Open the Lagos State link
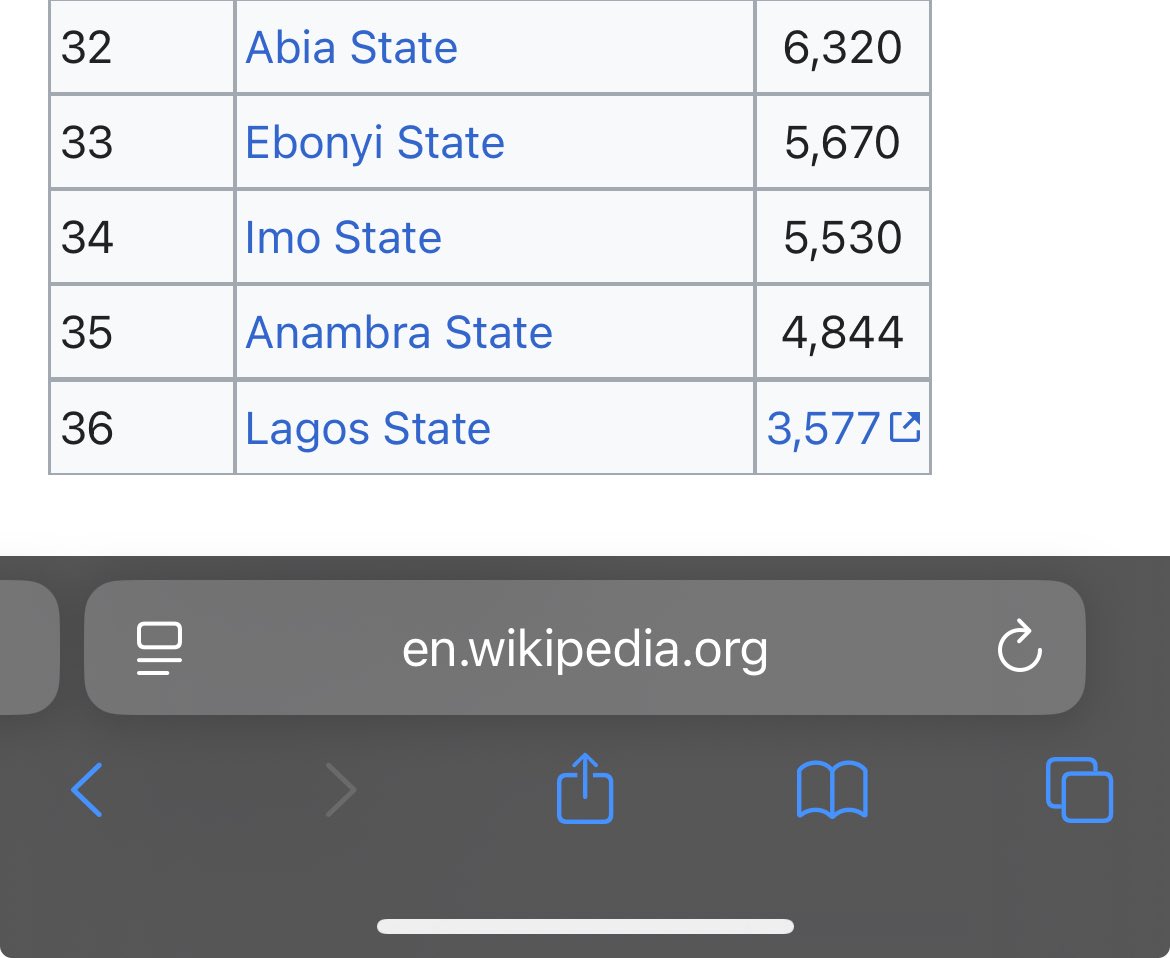Viewport: 1170px width, 958px height. tap(368, 428)
